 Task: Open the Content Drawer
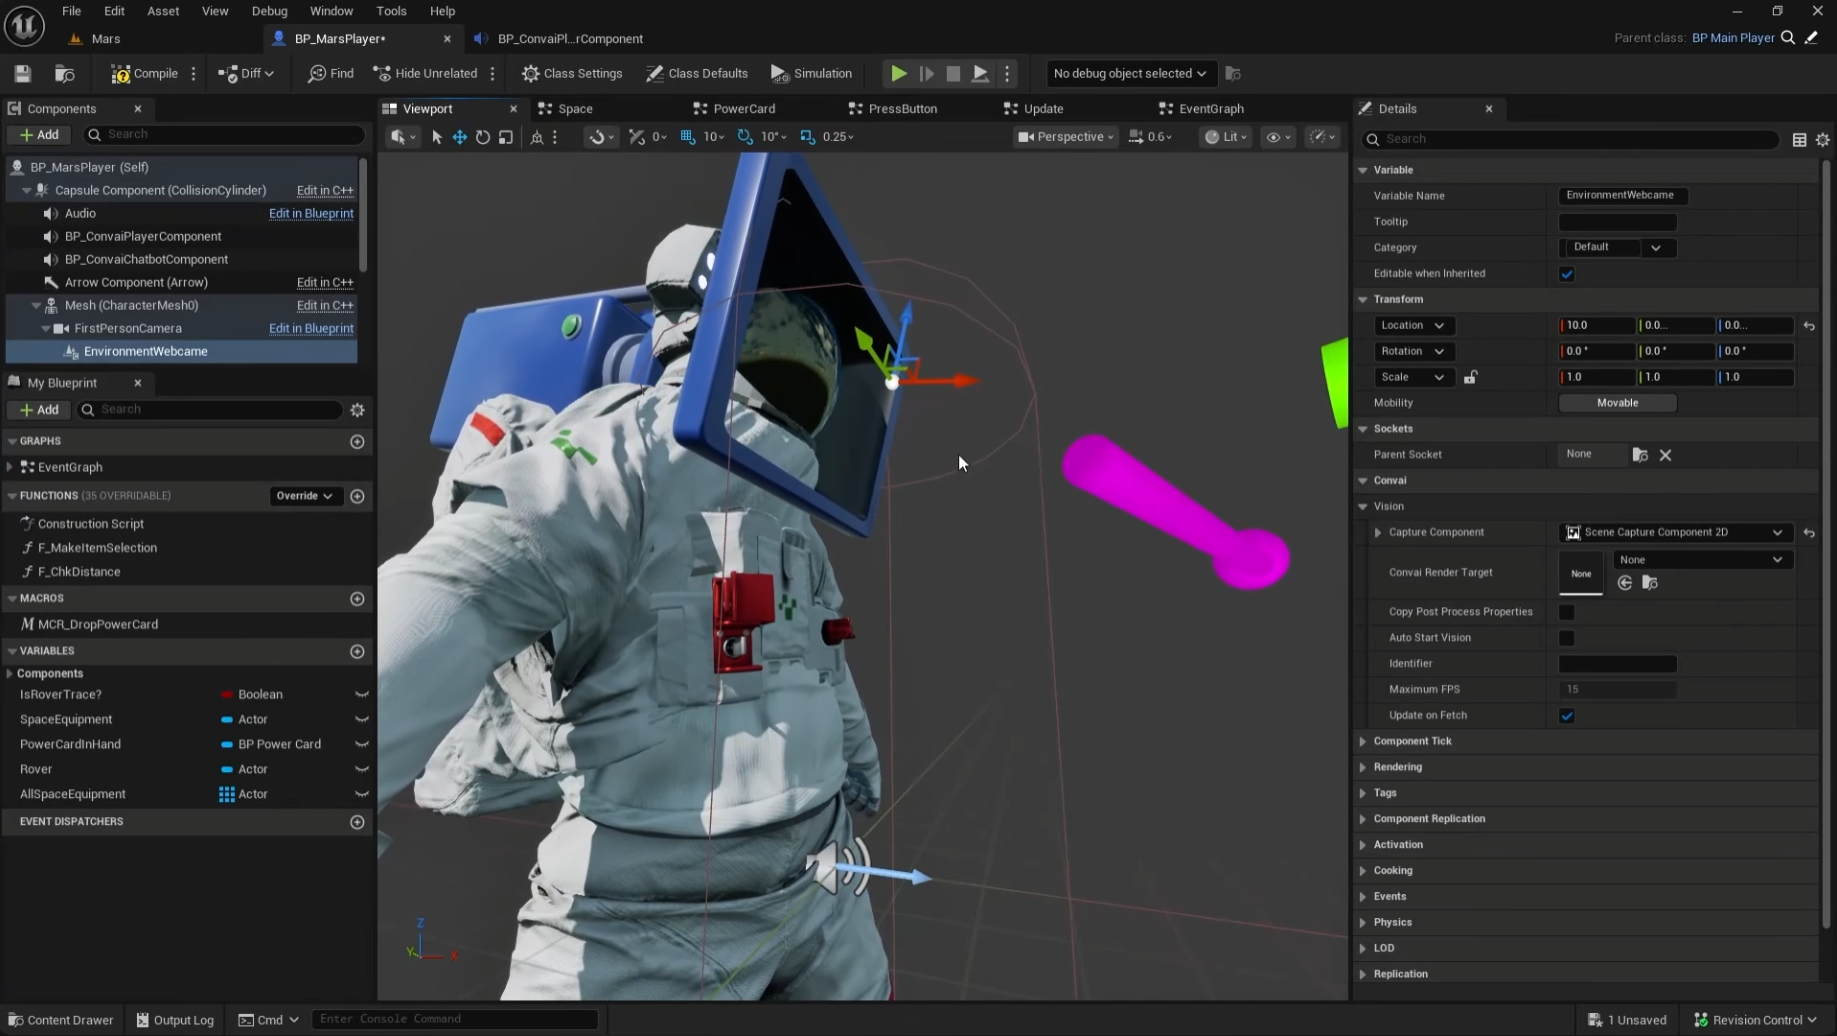61,1020
